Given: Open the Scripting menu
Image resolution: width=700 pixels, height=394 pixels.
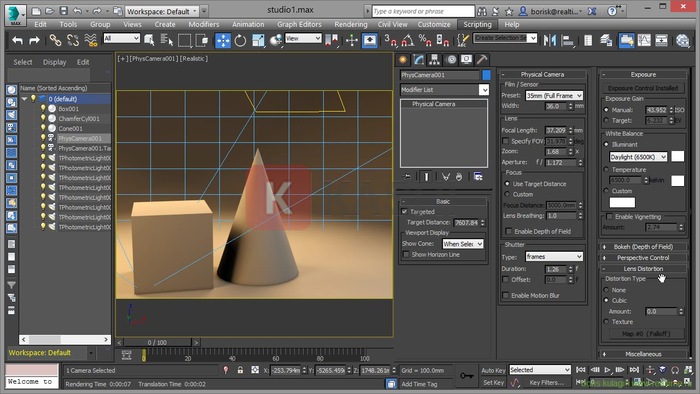Looking at the screenshot, I should click(477, 25).
